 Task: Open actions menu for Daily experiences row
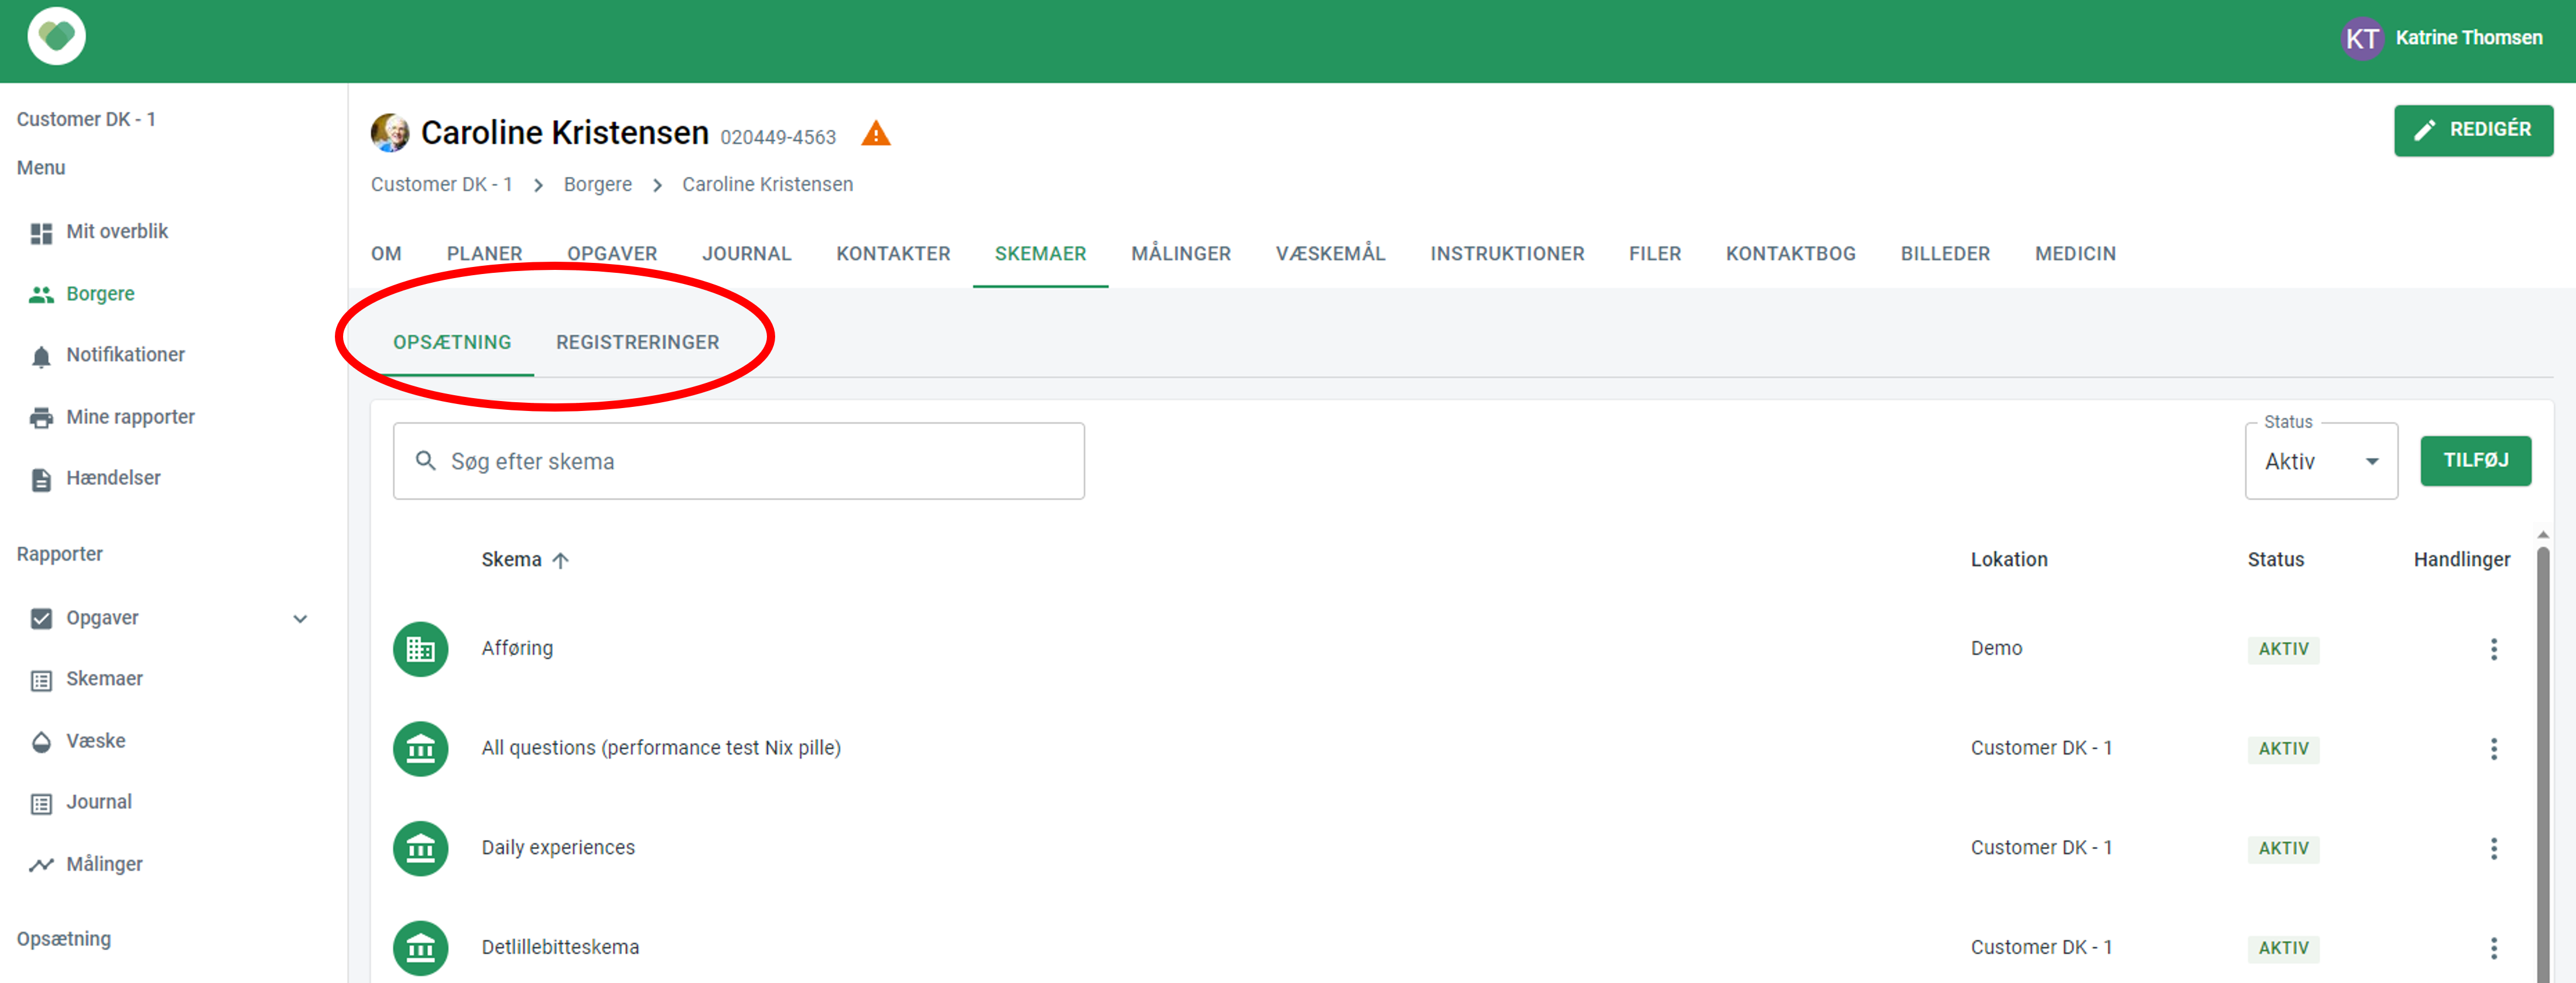pyautogui.click(x=2493, y=848)
